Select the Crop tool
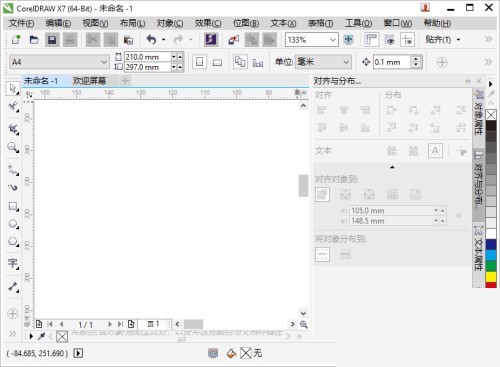Image resolution: width=500 pixels, height=367 pixels. click(13, 129)
